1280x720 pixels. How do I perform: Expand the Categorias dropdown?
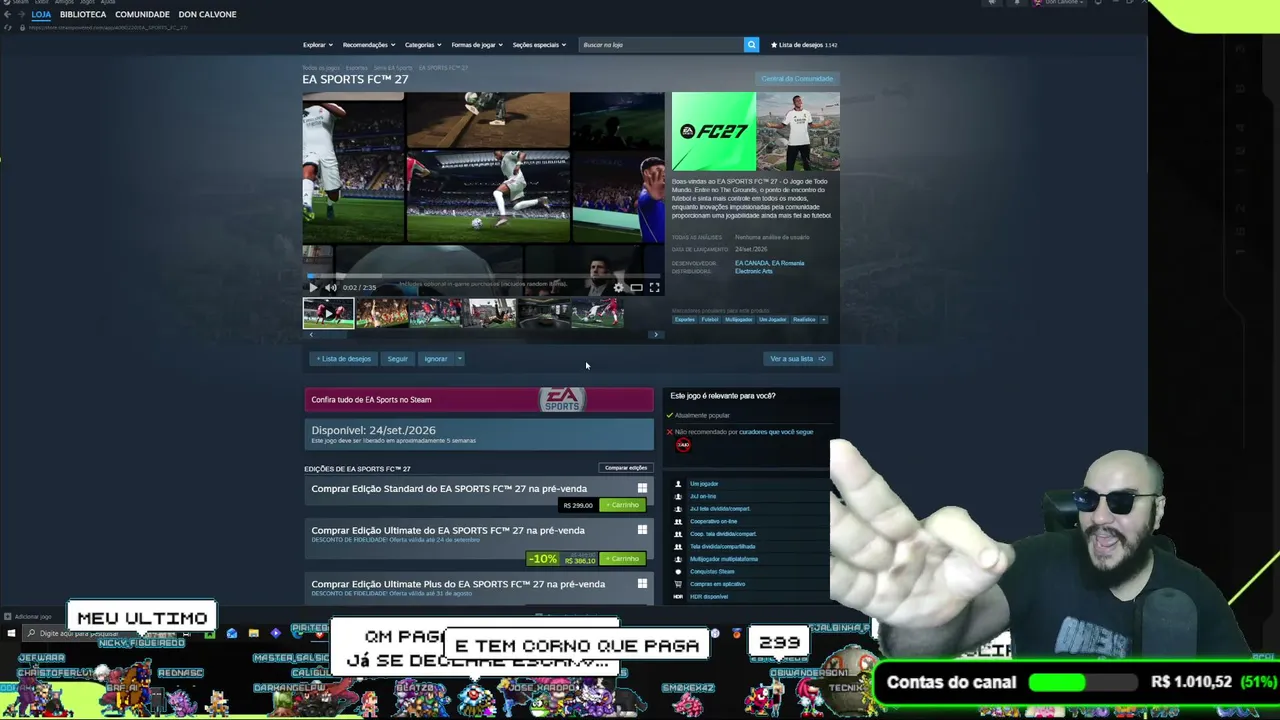click(x=423, y=45)
